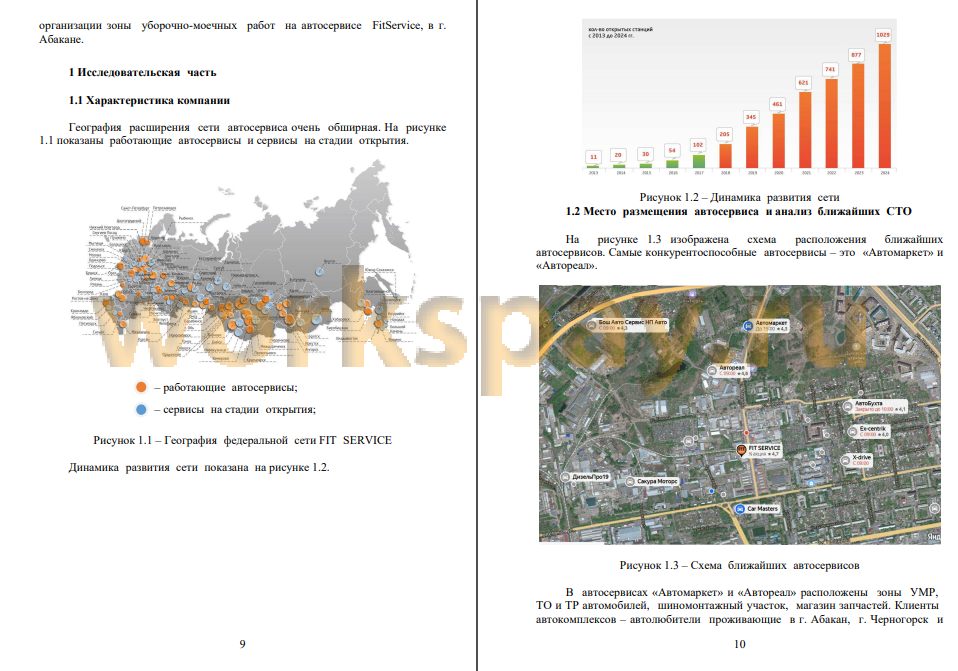Click the Russia map of the FIT SERVICE network
958x671 pixels.
[244, 263]
